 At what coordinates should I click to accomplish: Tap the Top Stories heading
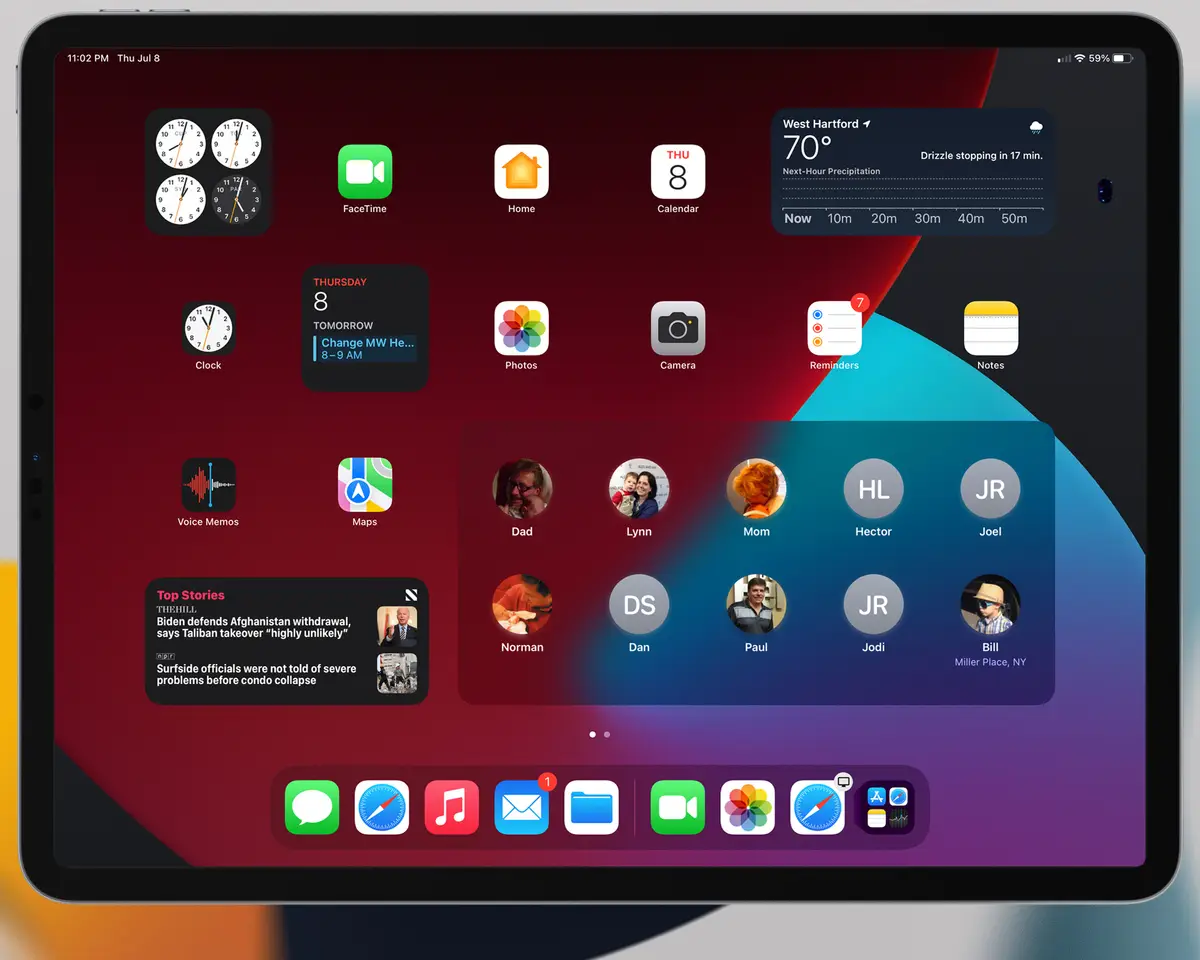190,595
